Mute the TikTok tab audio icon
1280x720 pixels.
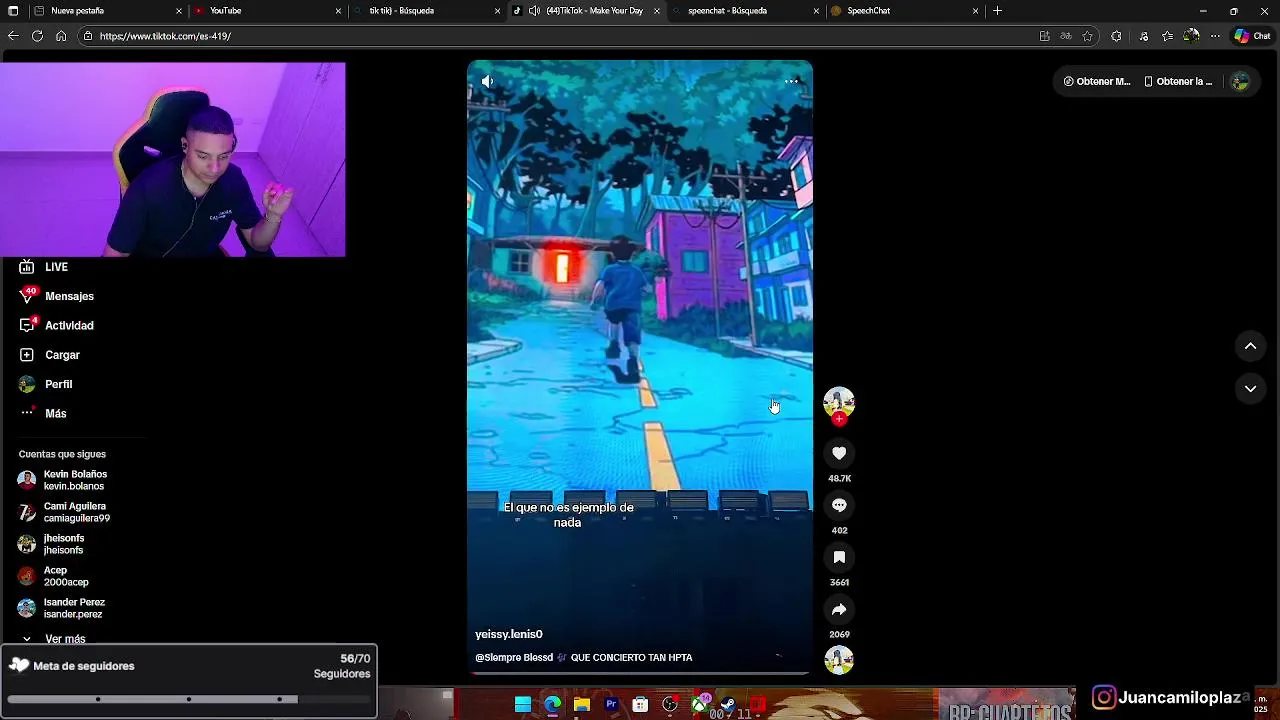[534, 11]
